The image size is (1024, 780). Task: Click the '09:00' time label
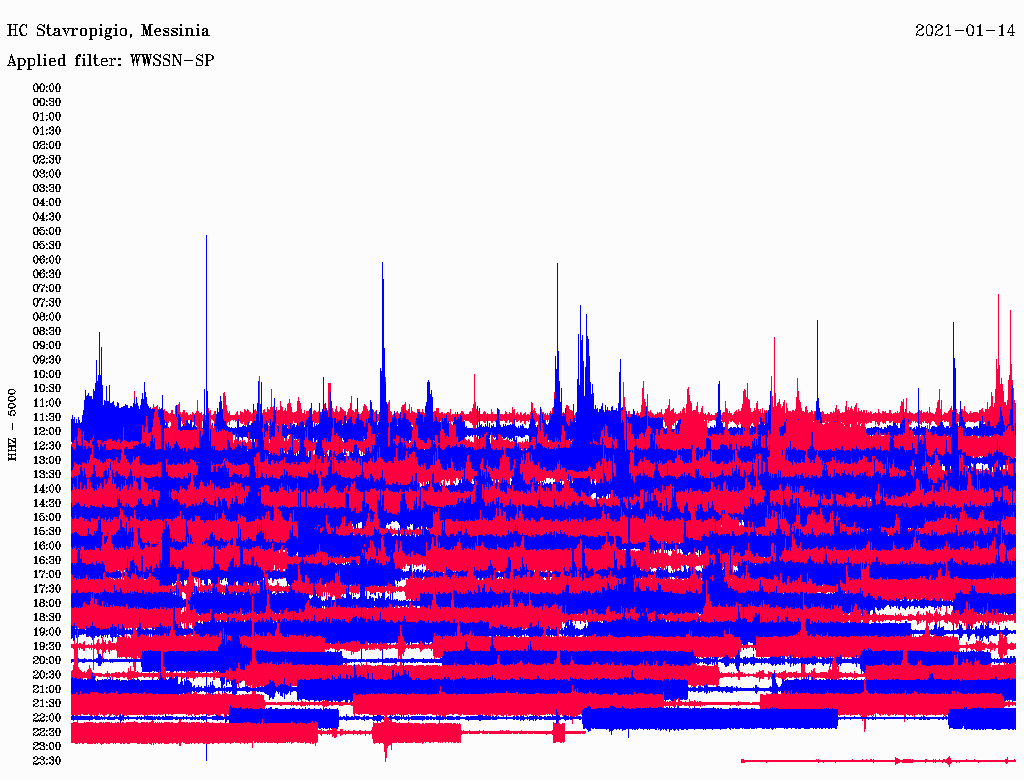click(47, 346)
